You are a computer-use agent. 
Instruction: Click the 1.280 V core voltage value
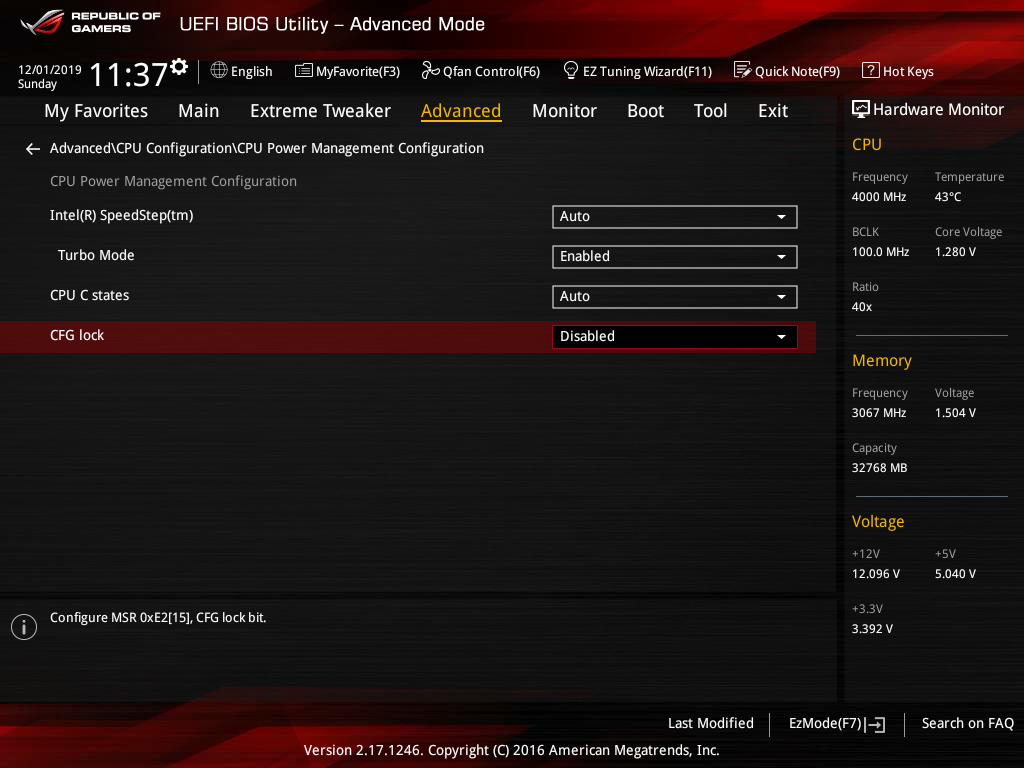coord(955,251)
